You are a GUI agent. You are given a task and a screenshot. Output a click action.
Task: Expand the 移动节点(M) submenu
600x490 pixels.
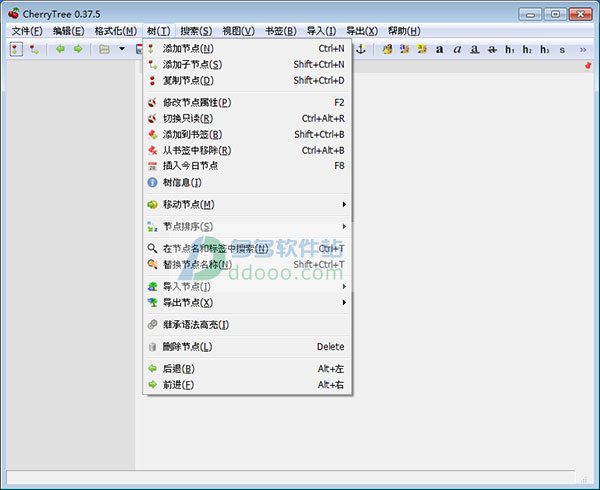247,204
